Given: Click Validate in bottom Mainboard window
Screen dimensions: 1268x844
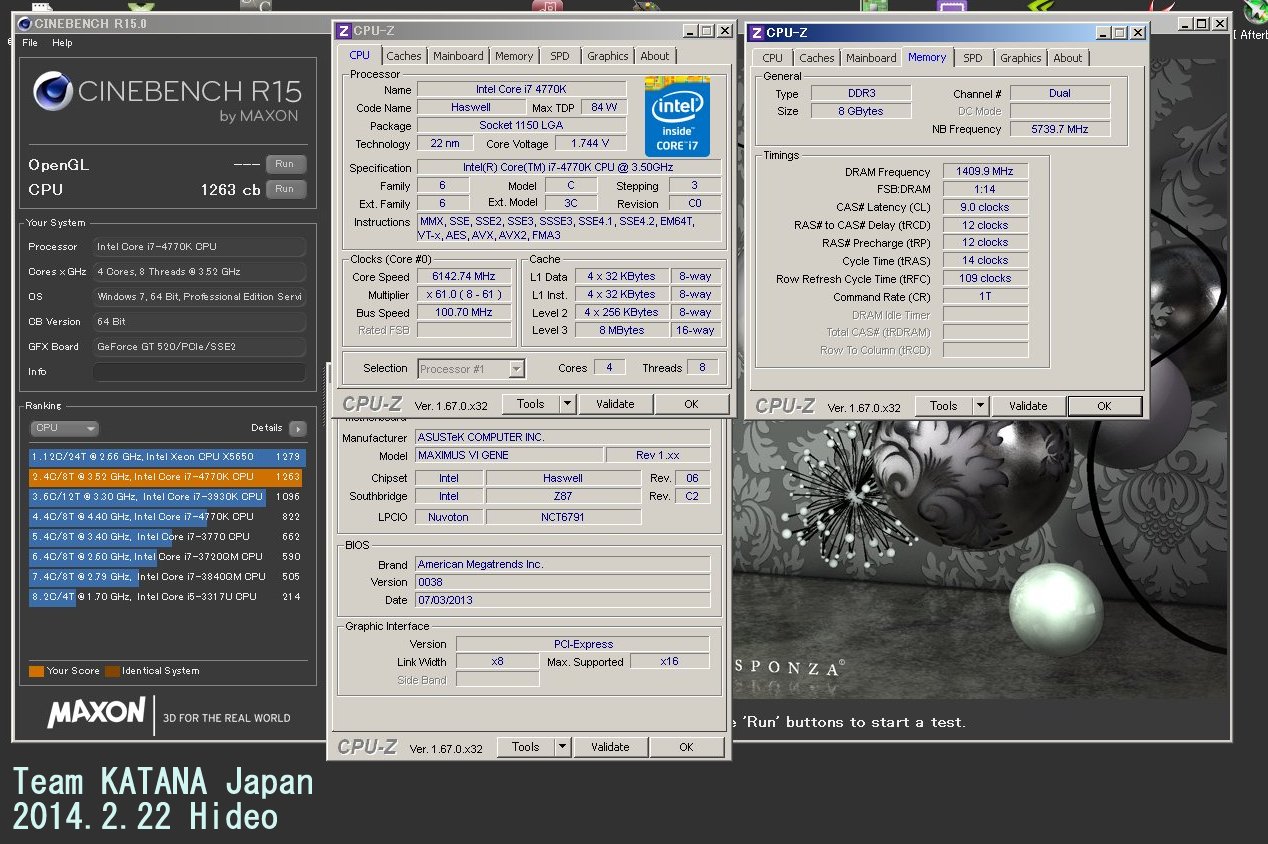Looking at the screenshot, I should coord(610,747).
